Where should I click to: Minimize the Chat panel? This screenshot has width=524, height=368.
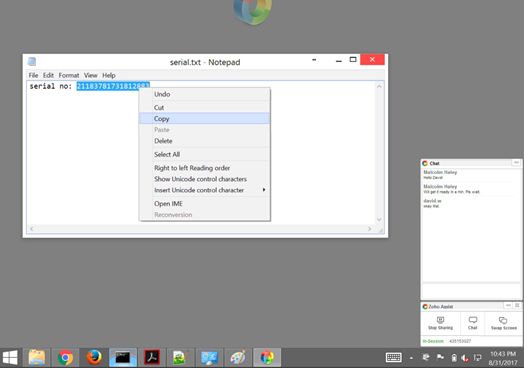pos(516,163)
